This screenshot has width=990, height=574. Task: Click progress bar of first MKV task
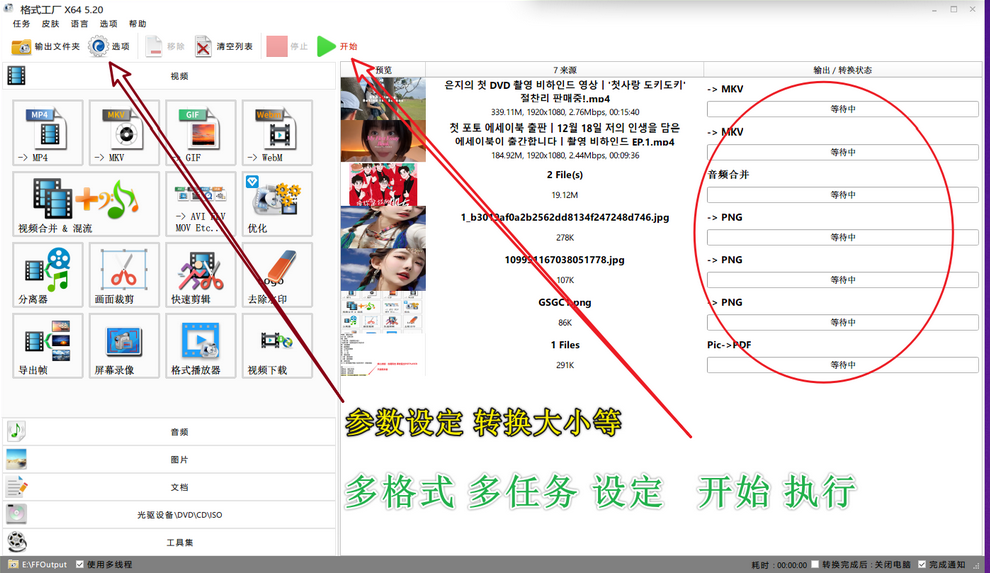(842, 109)
